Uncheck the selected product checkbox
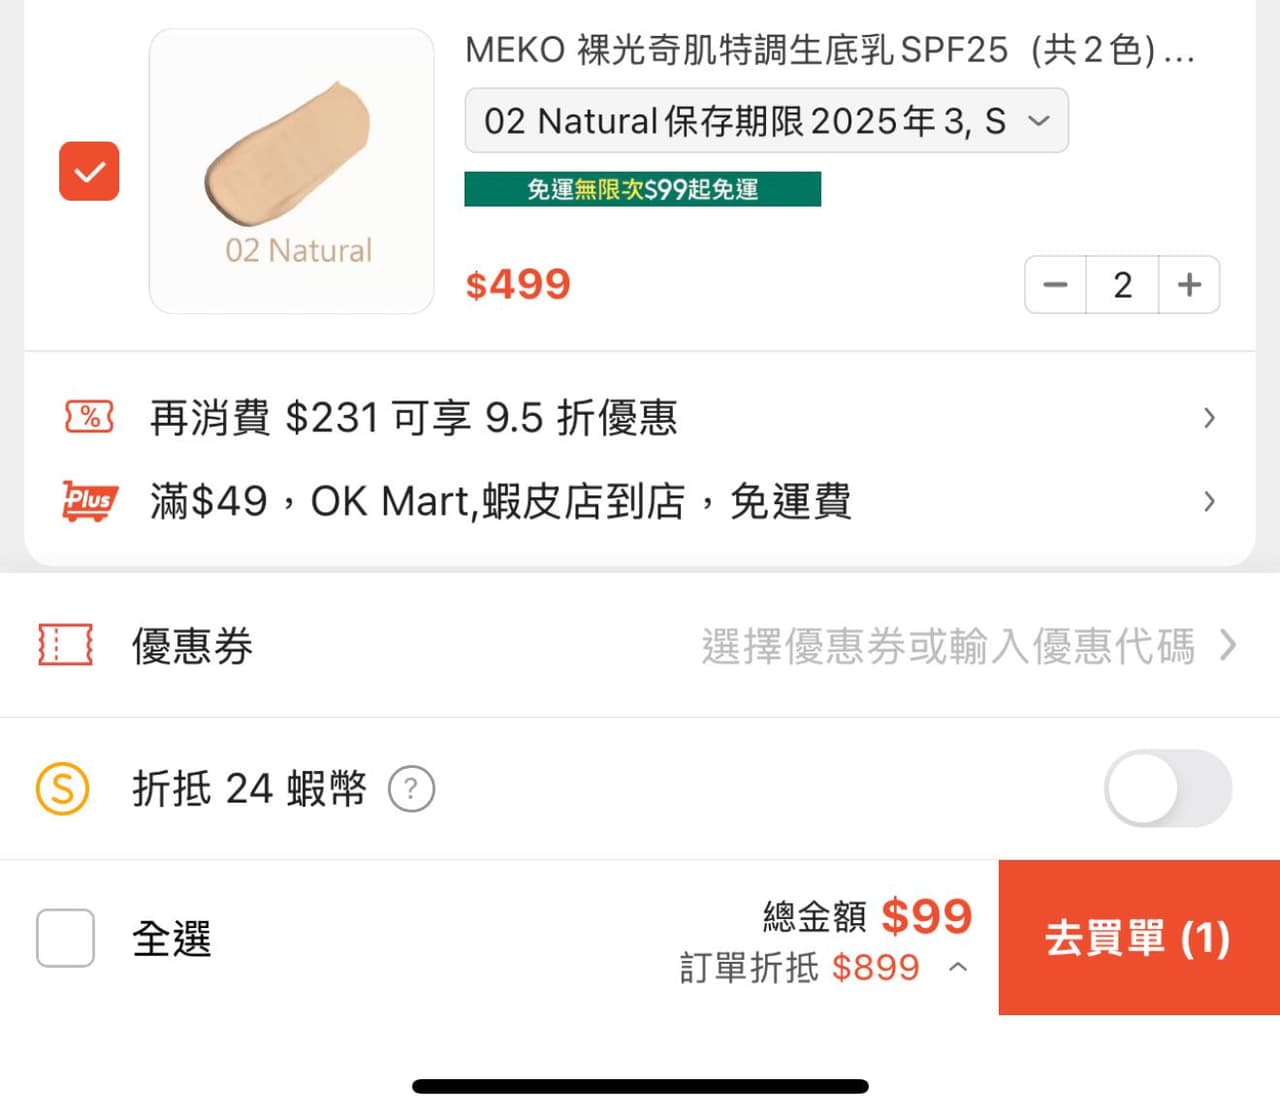 click(x=89, y=172)
